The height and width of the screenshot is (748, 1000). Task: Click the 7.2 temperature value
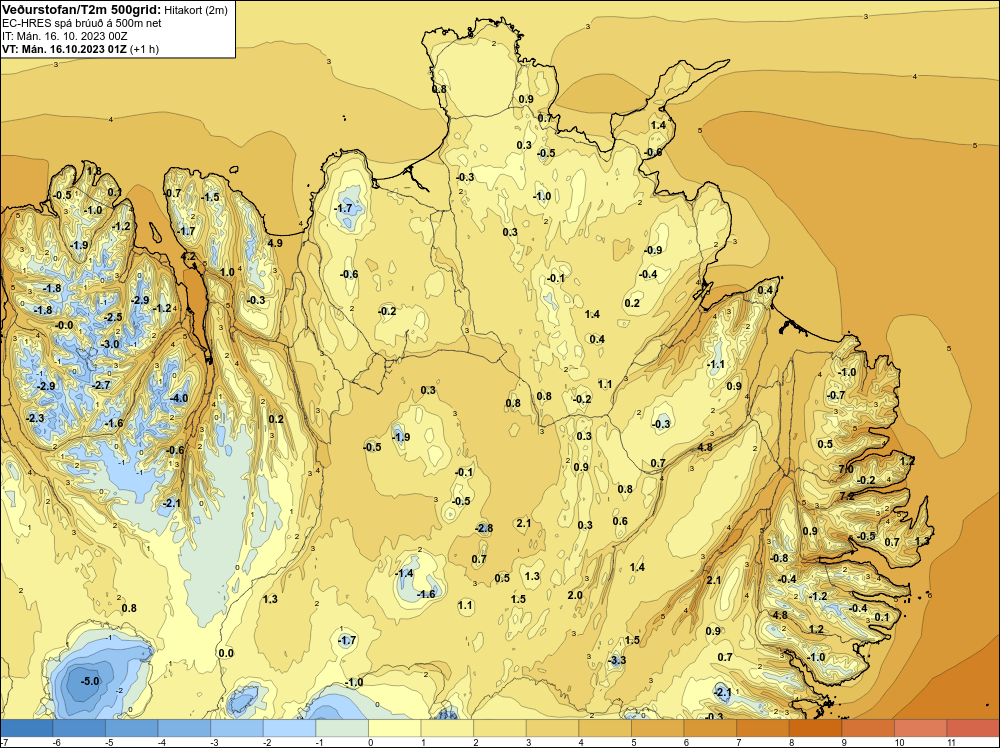pyautogui.click(x=847, y=495)
